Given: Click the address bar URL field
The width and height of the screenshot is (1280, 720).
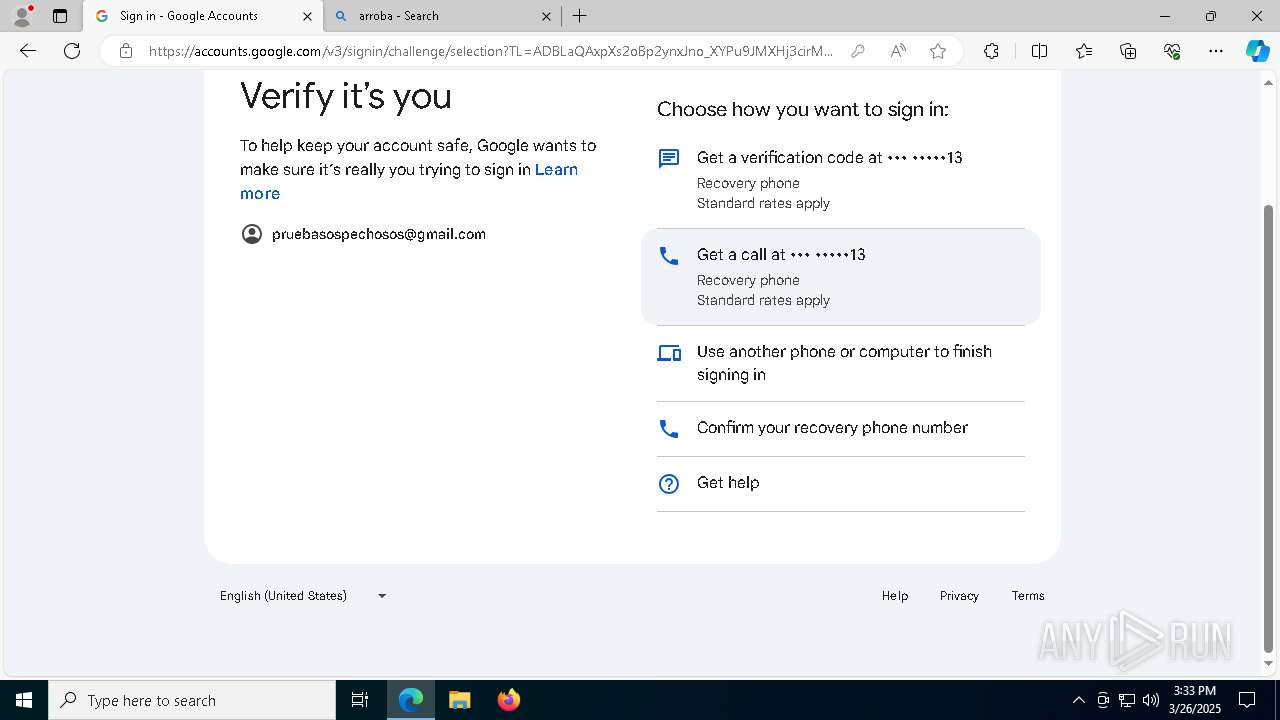Looking at the screenshot, I should coord(490,51).
